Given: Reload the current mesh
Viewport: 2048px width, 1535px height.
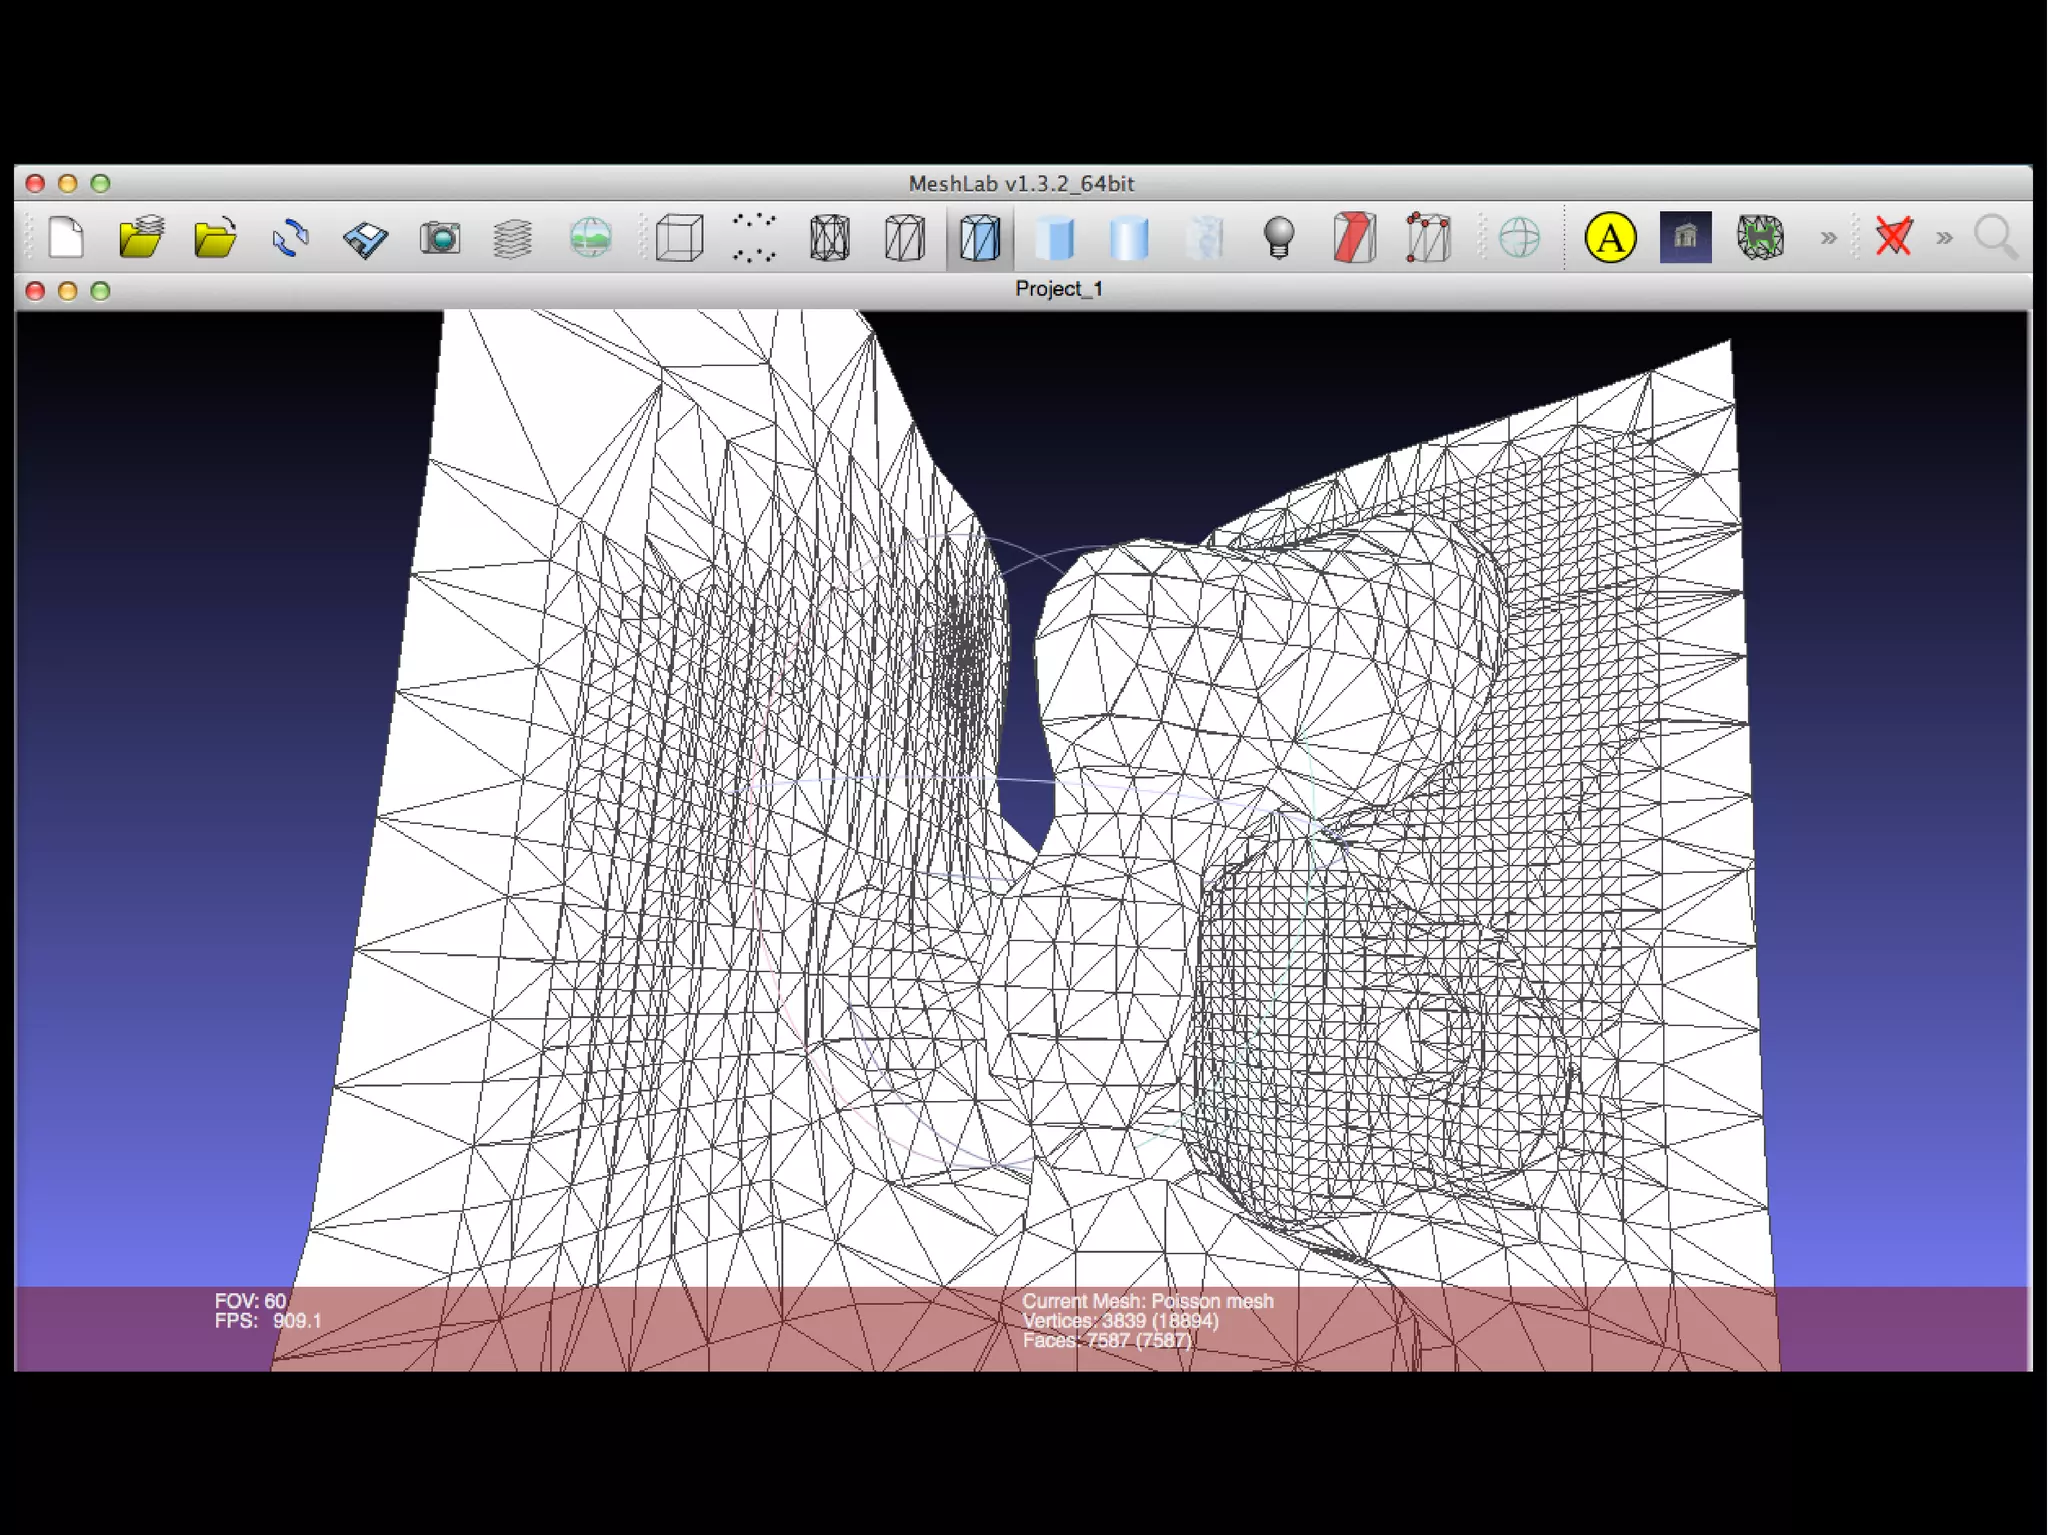Looking at the screenshot, I should click(290, 238).
